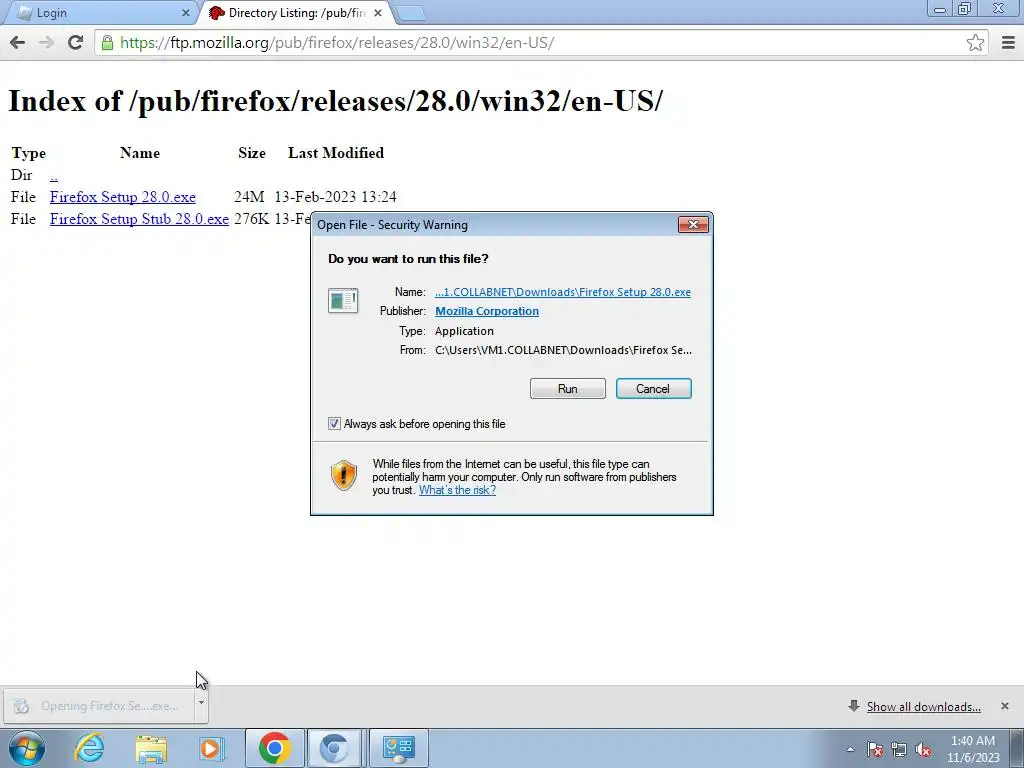Open Show all downloads link
1024x768 pixels.
[x=923, y=707]
